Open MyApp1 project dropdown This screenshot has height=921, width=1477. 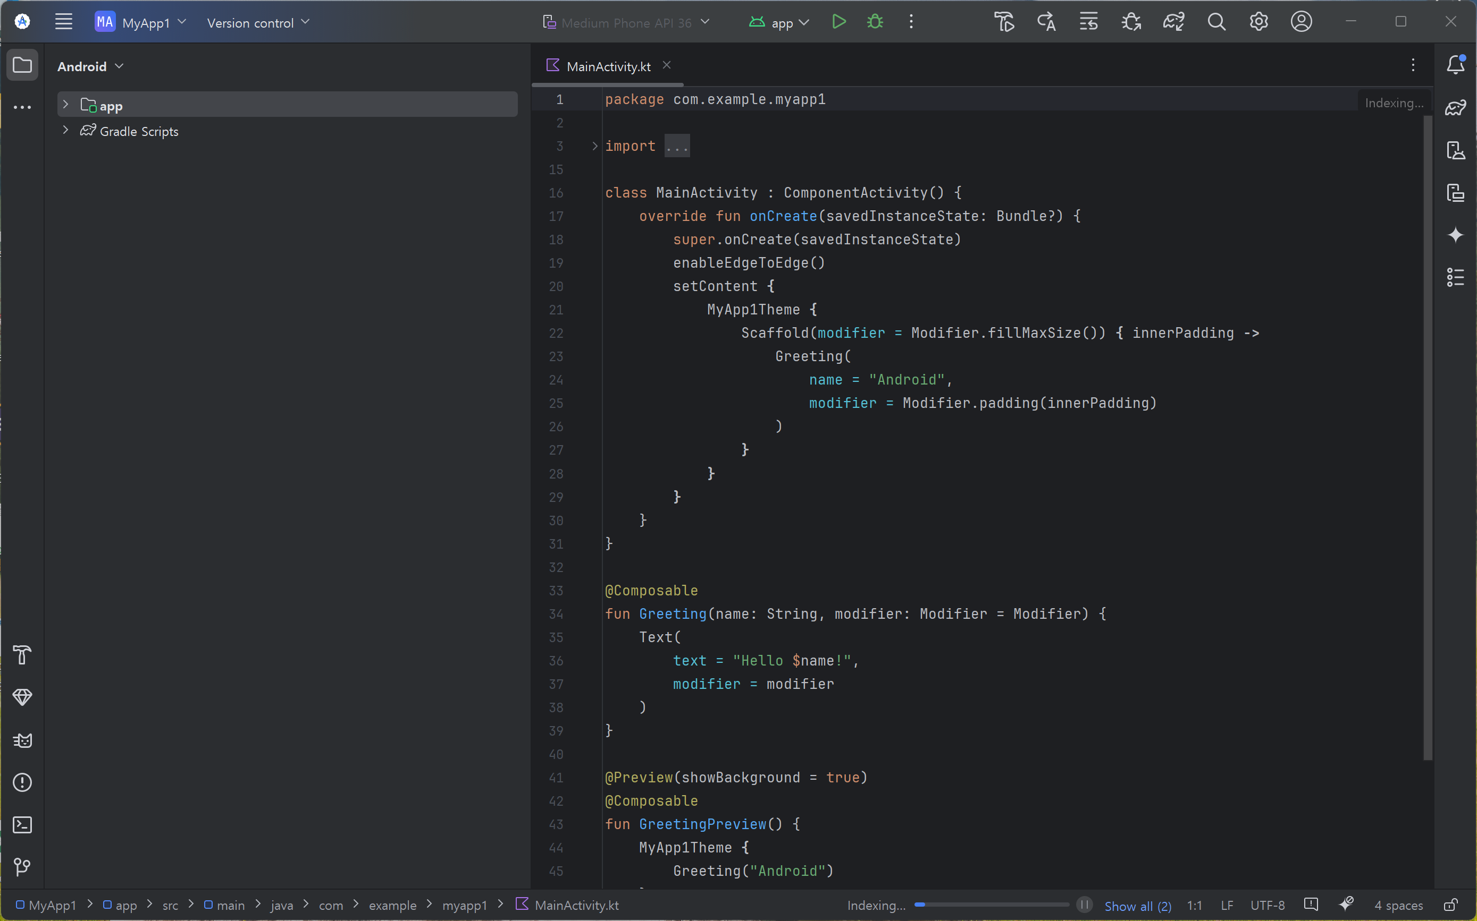point(141,22)
